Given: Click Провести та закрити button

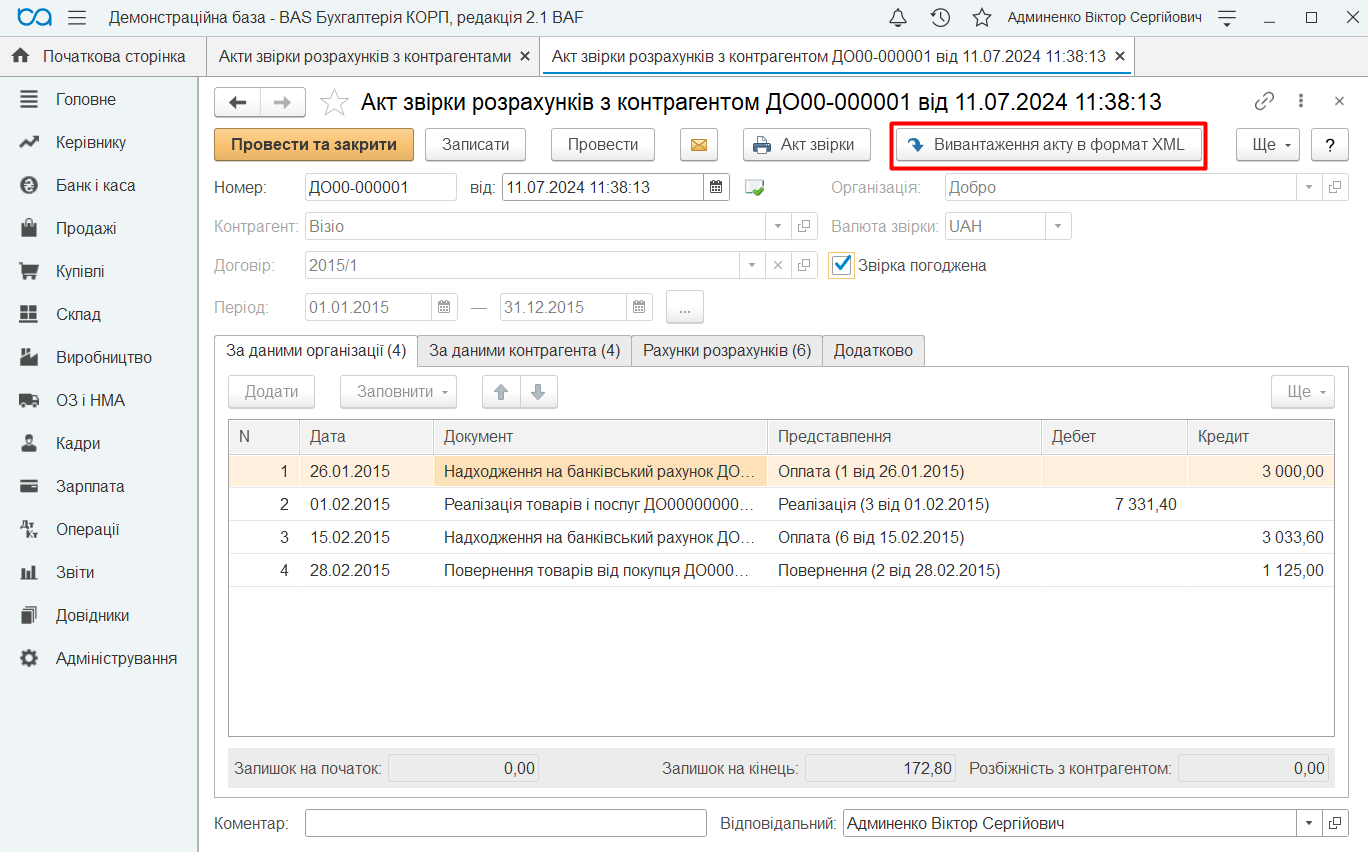Looking at the screenshot, I should [314, 145].
